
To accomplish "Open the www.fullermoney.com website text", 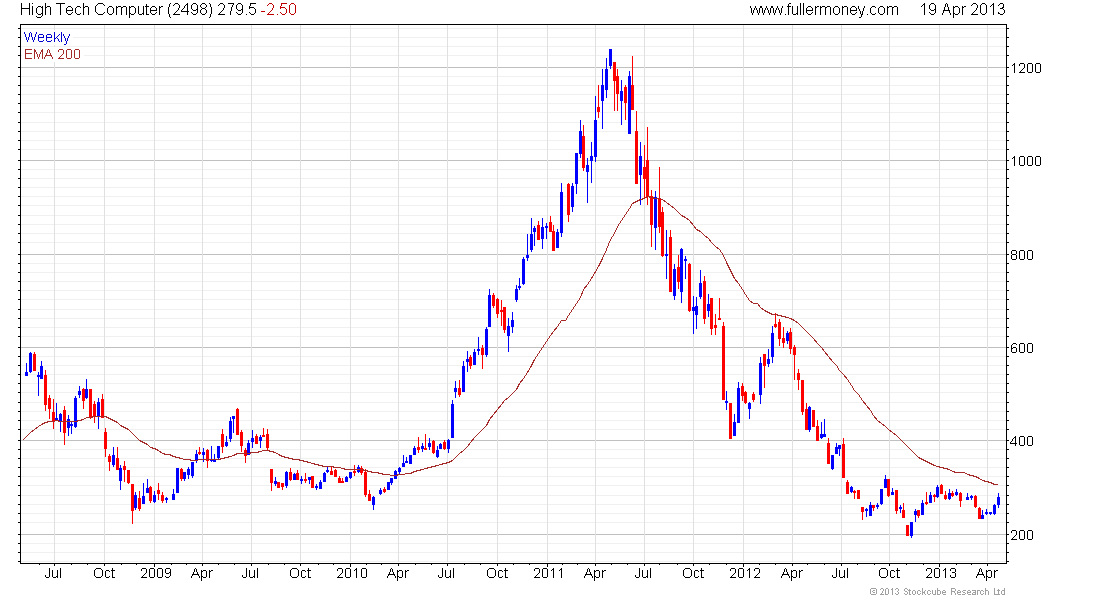I will pos(824,10).
